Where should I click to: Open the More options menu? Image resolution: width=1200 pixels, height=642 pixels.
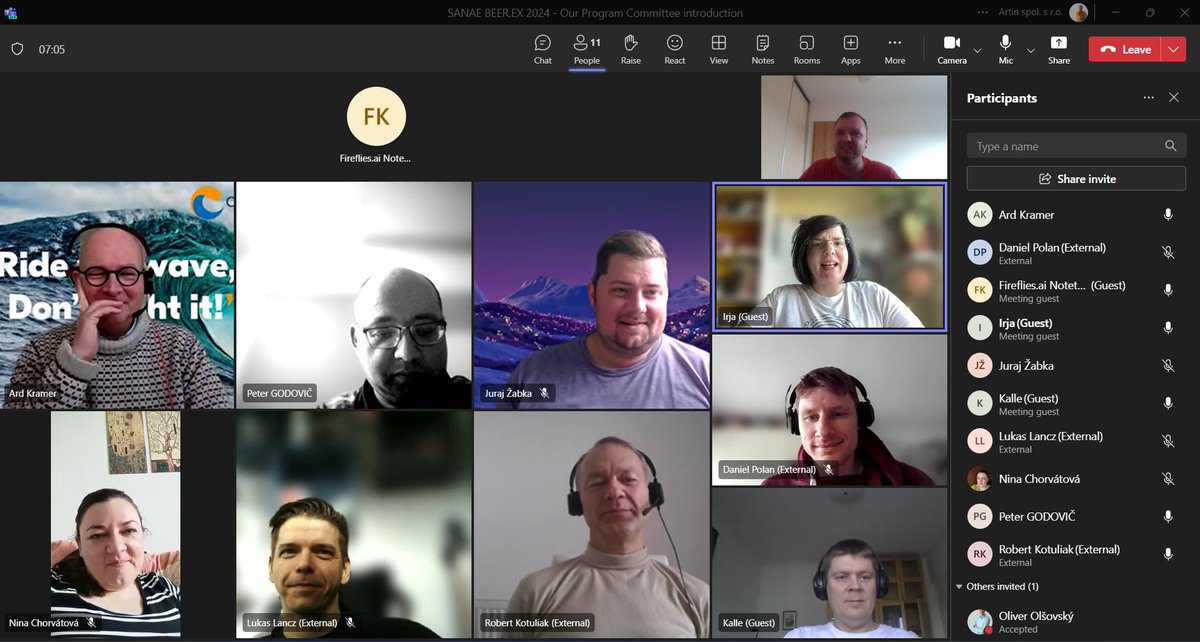[x=893, y=48]
